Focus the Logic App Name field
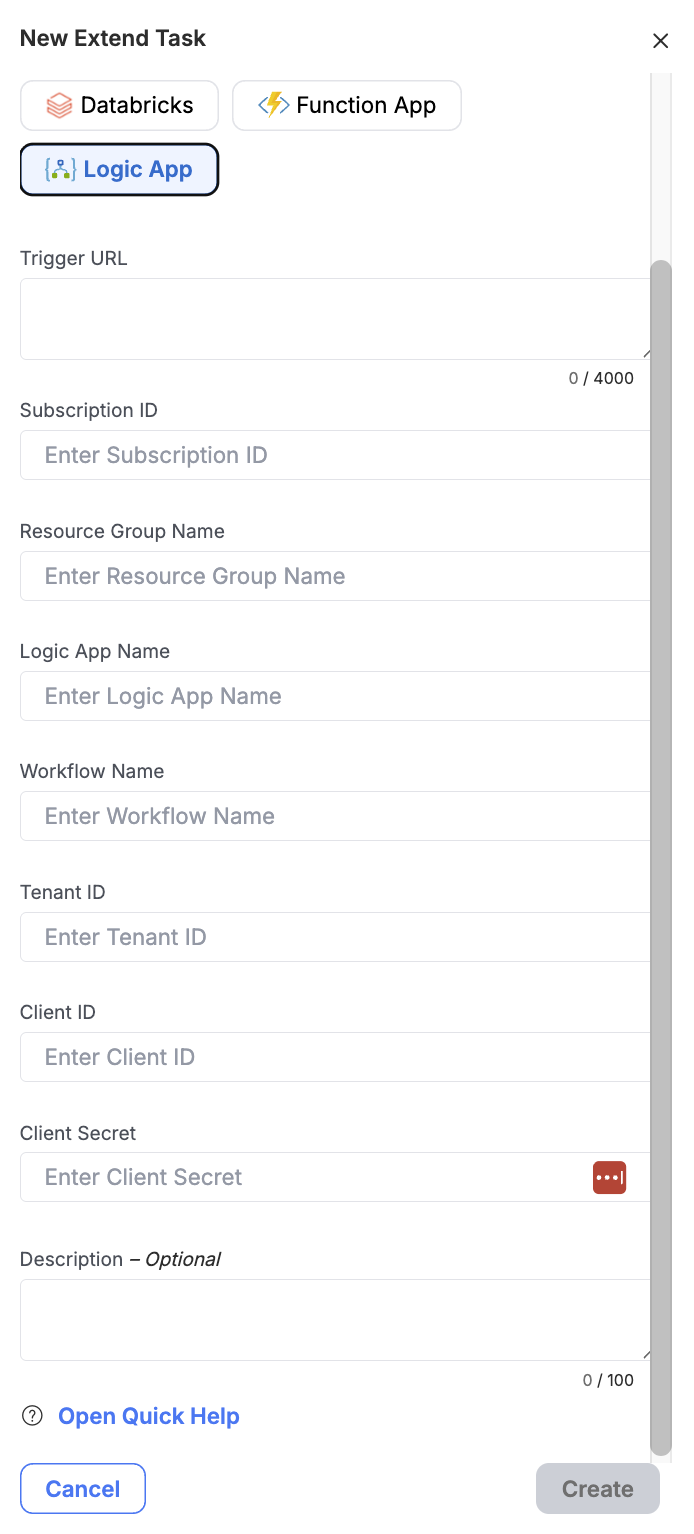The width and height of the screenshot is (694, 1534). [x=334, y=696]
